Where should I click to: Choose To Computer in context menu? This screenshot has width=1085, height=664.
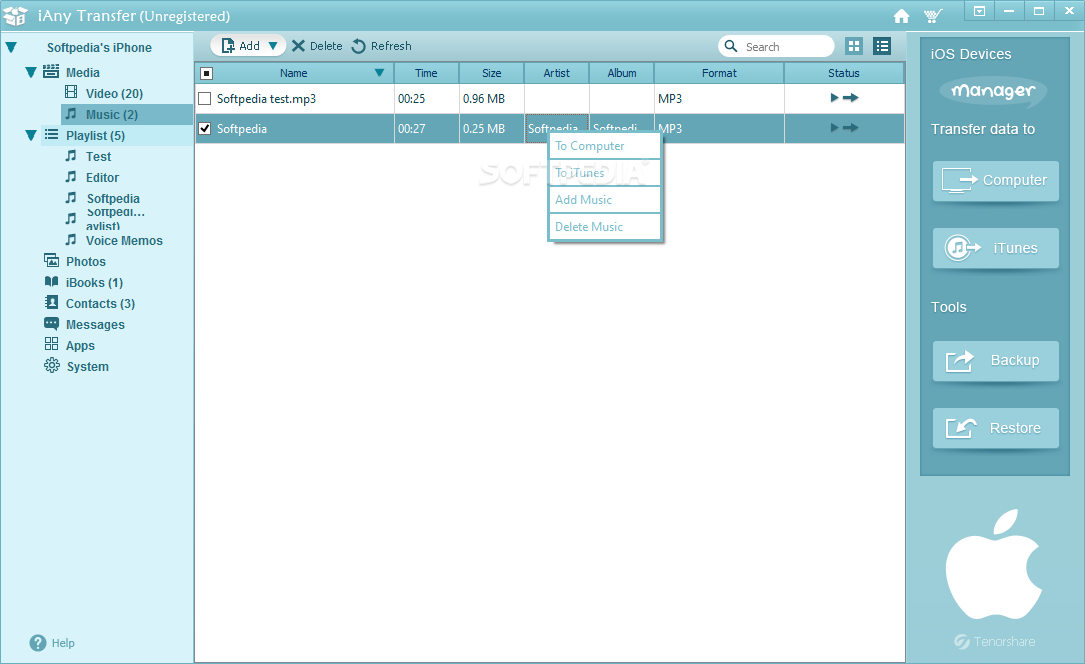pos(604,146)
